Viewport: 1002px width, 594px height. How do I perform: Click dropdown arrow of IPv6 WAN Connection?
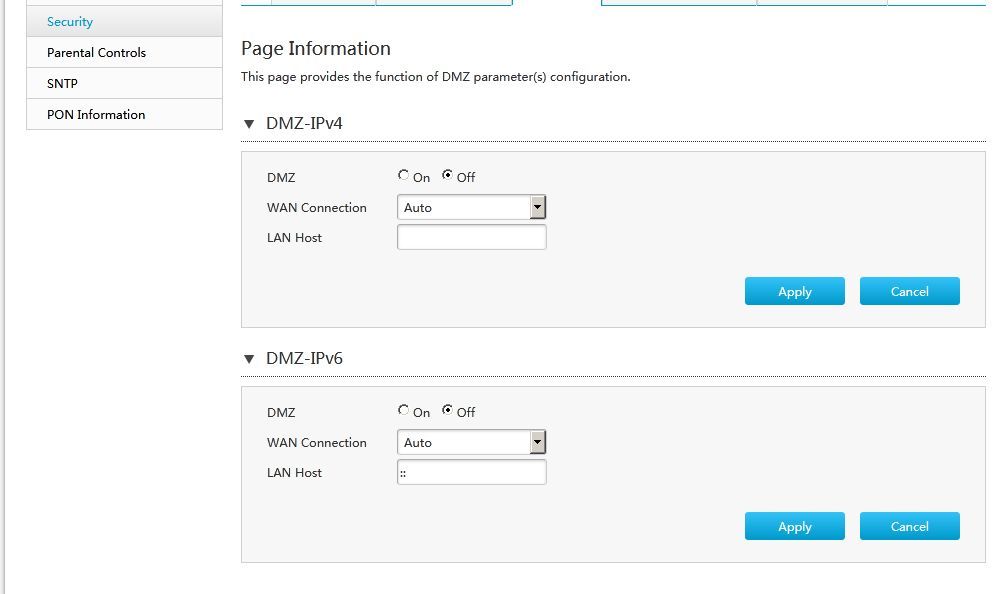(x=537, y=443)
